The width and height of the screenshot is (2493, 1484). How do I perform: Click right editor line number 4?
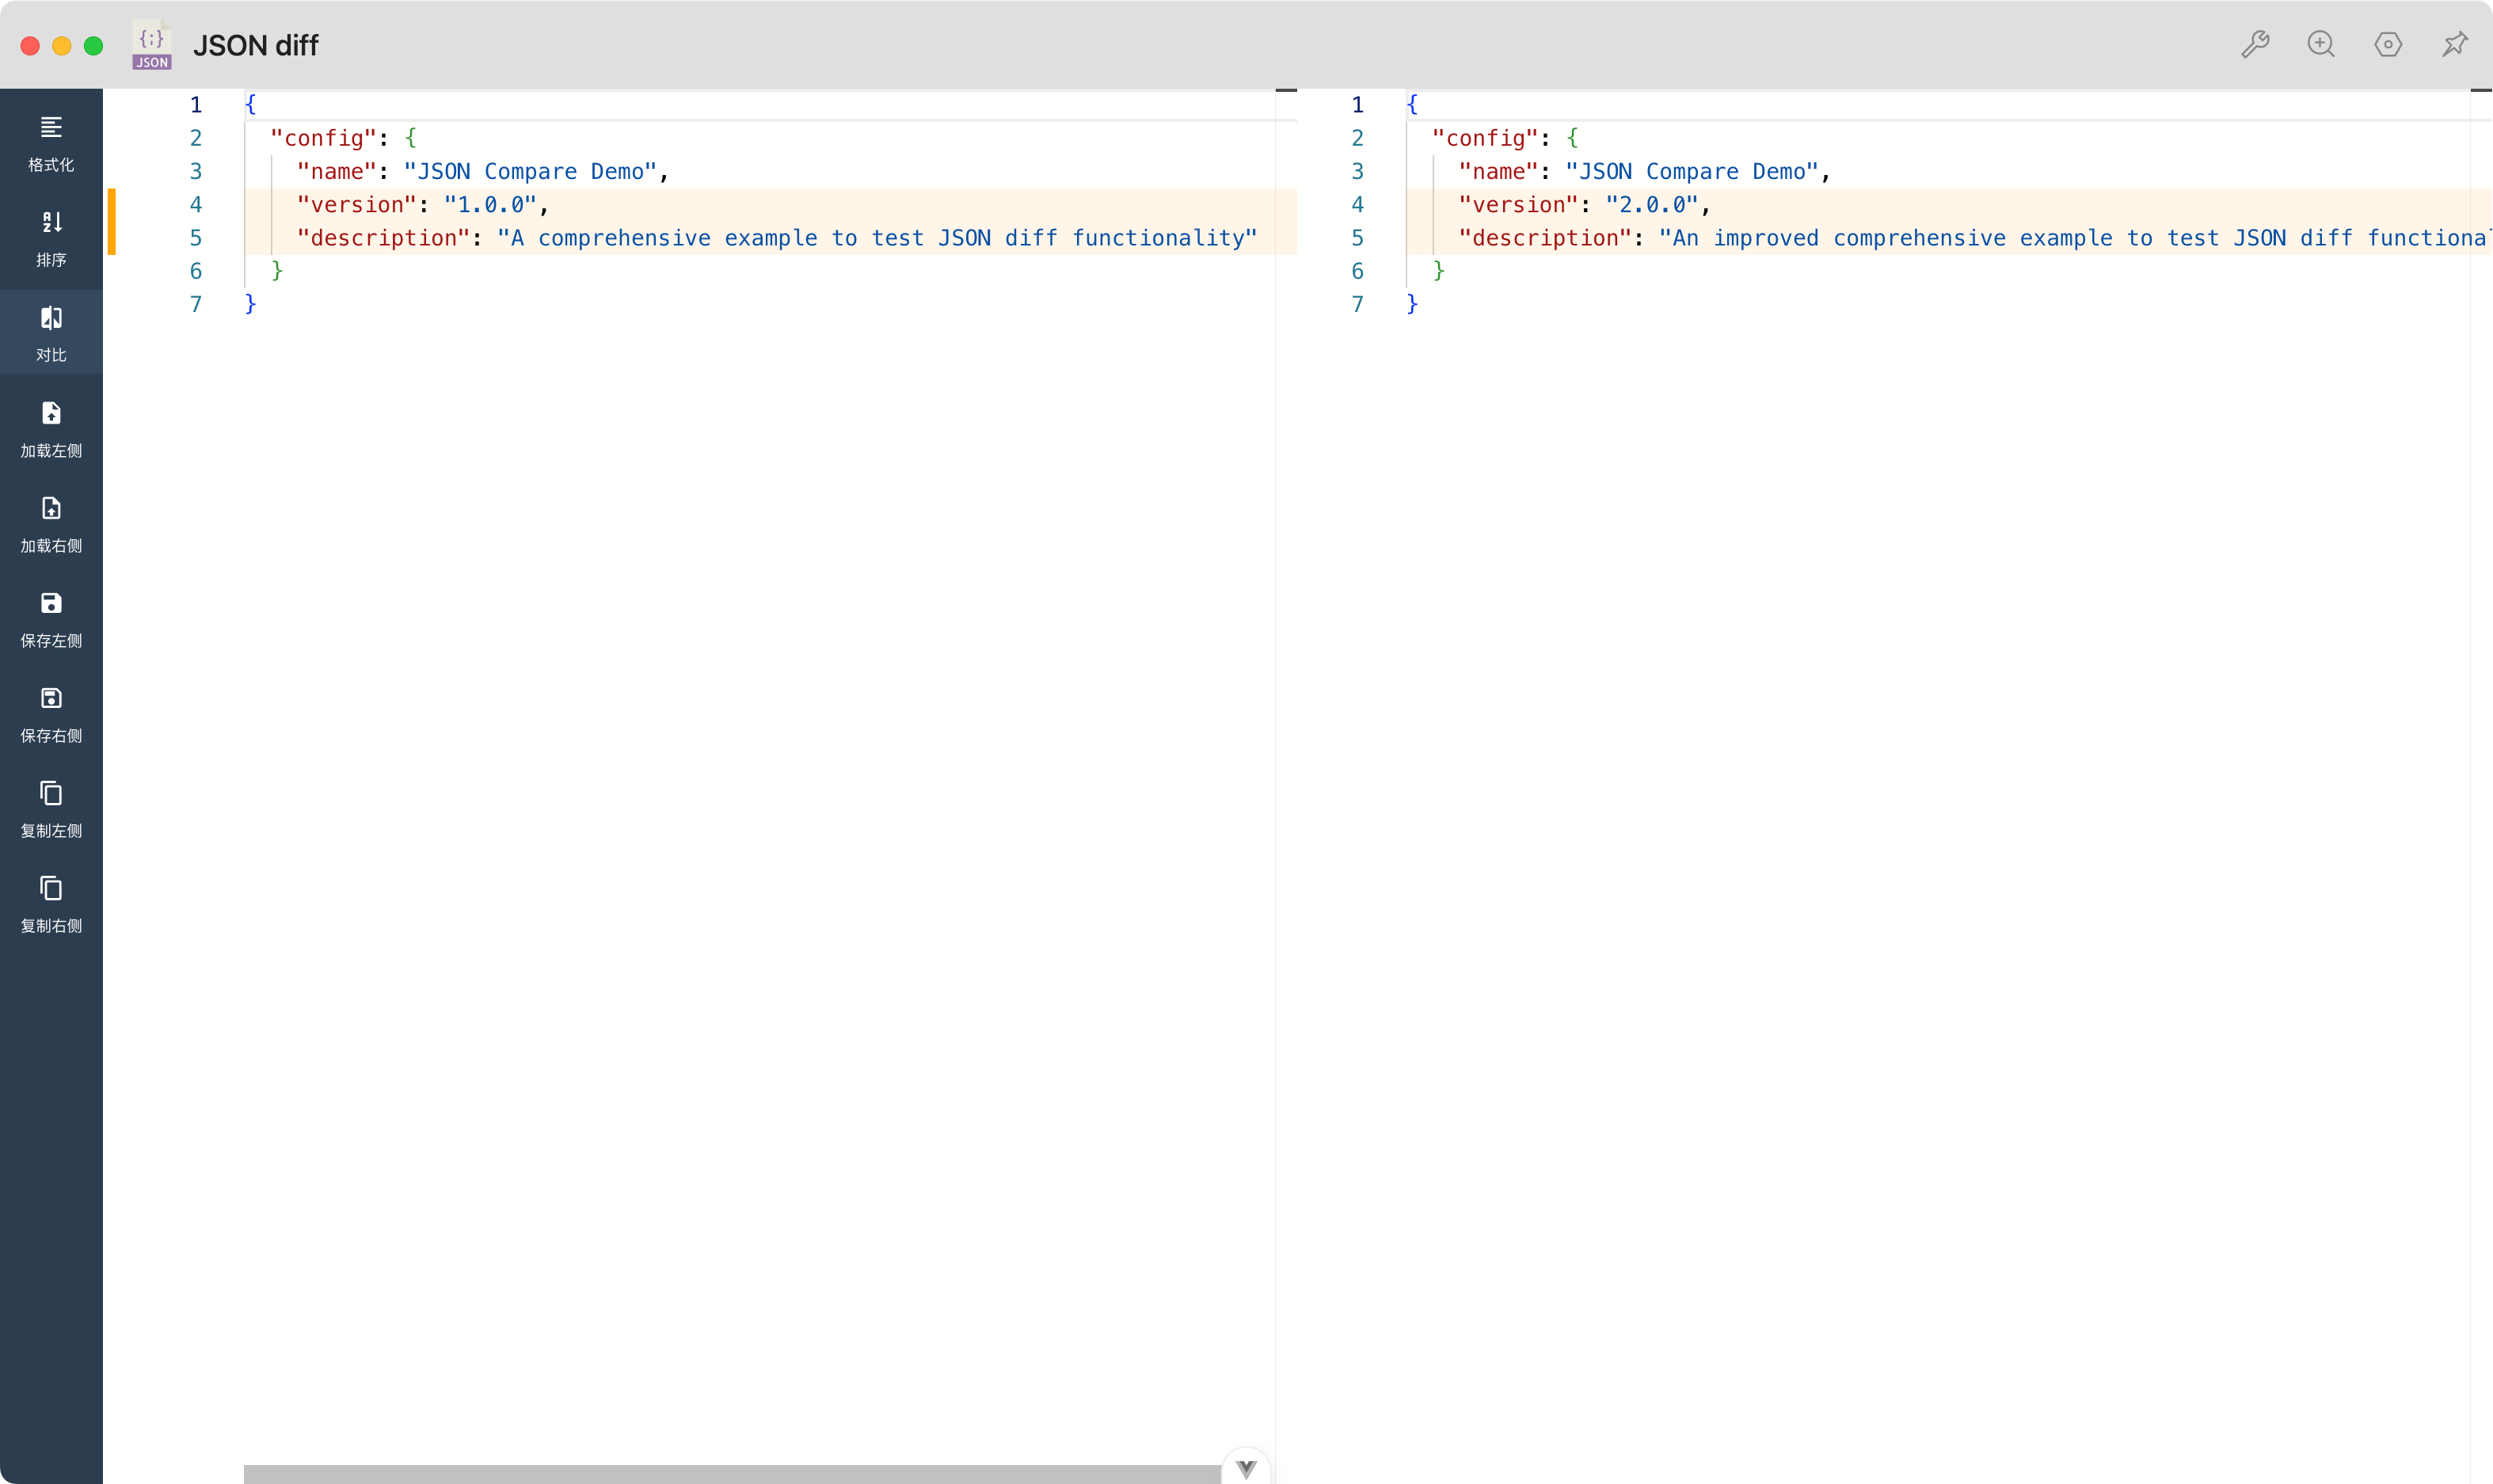click(x=1357, y=205)
